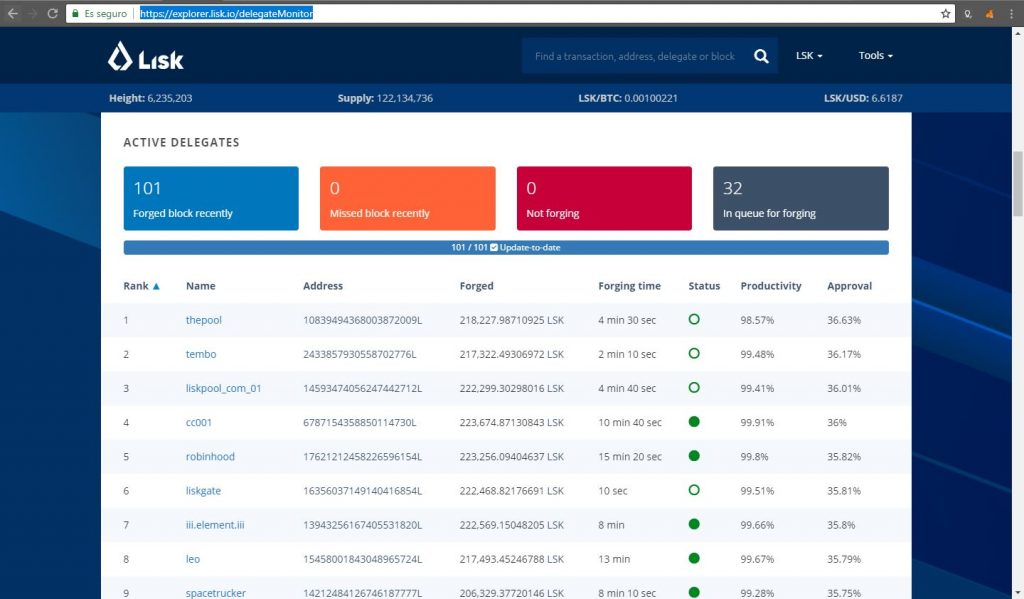Open the Chrome menu

(x=1011, y=13)
